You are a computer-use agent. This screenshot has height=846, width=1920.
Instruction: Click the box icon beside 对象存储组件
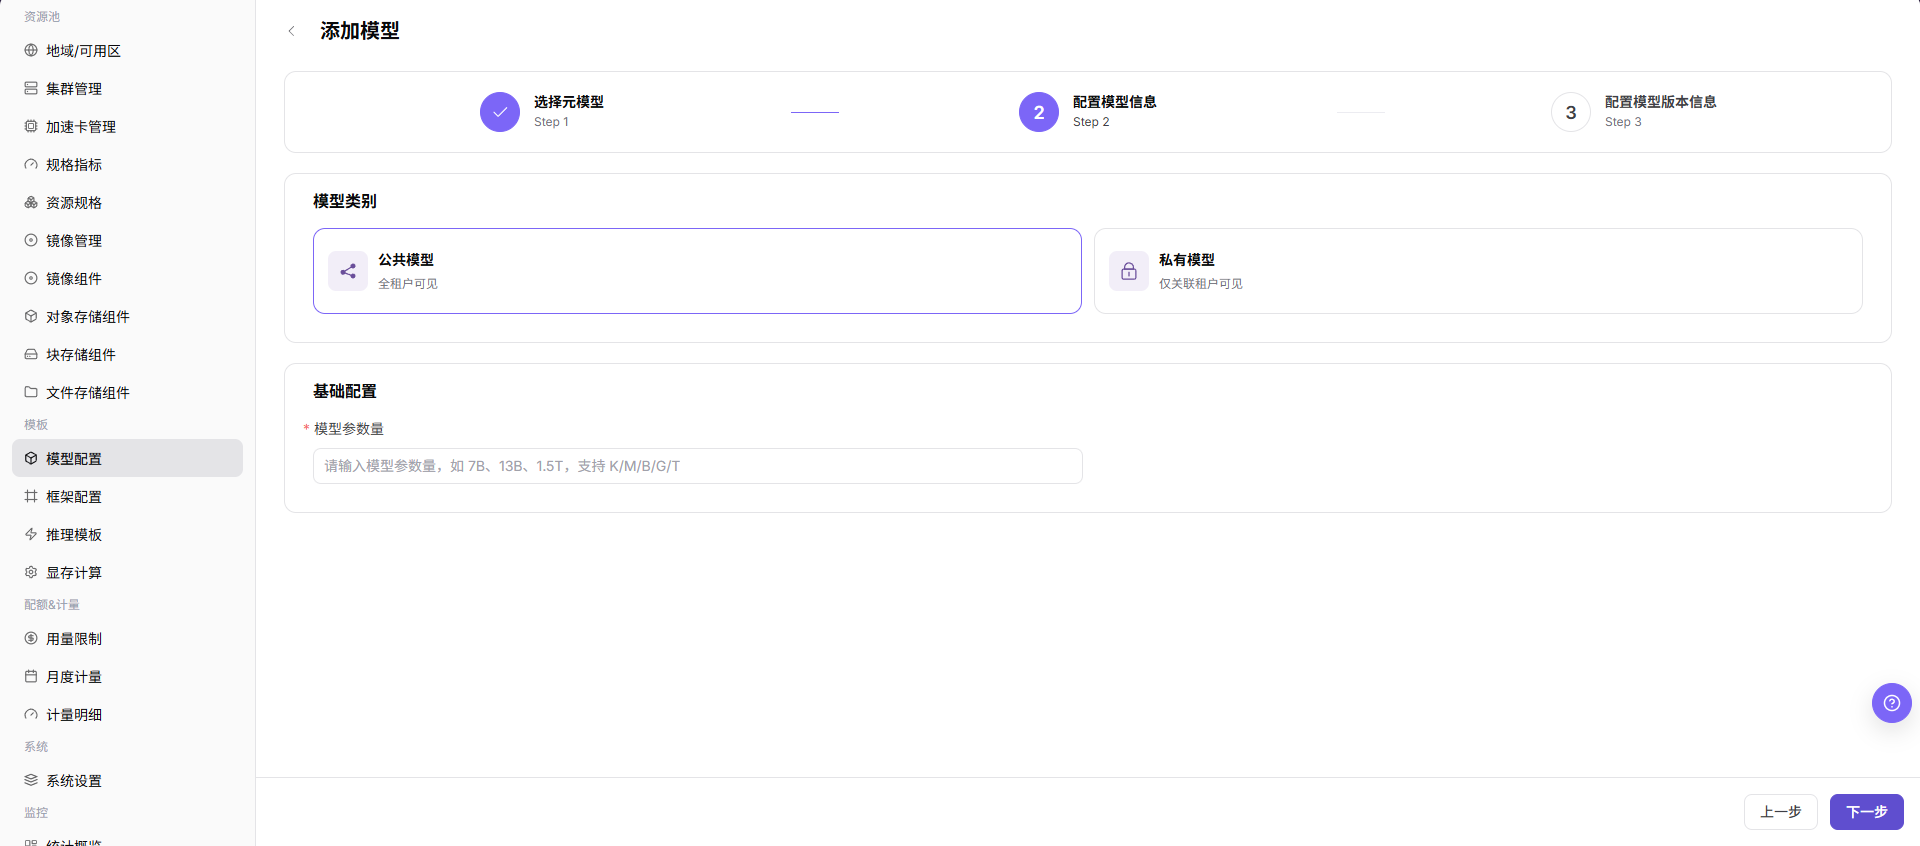(x=31, y=316)
